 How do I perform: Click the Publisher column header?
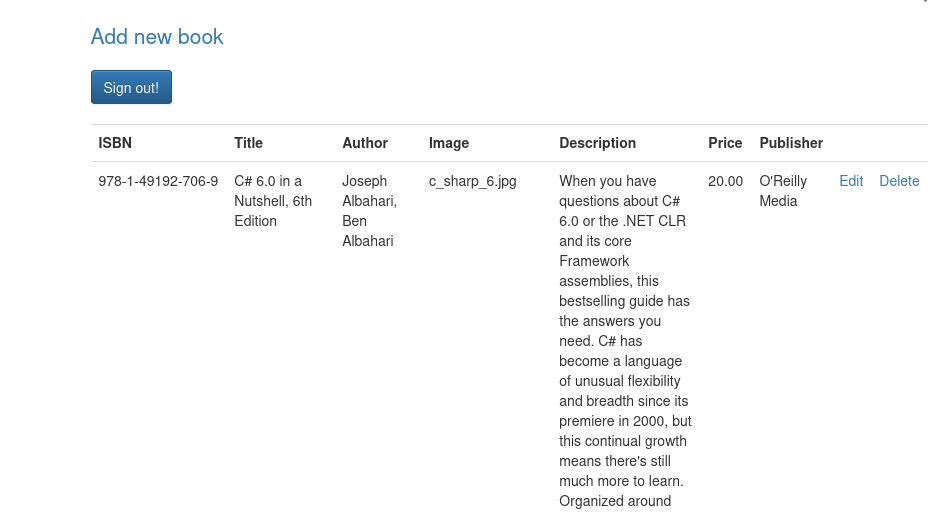point(791,143)
